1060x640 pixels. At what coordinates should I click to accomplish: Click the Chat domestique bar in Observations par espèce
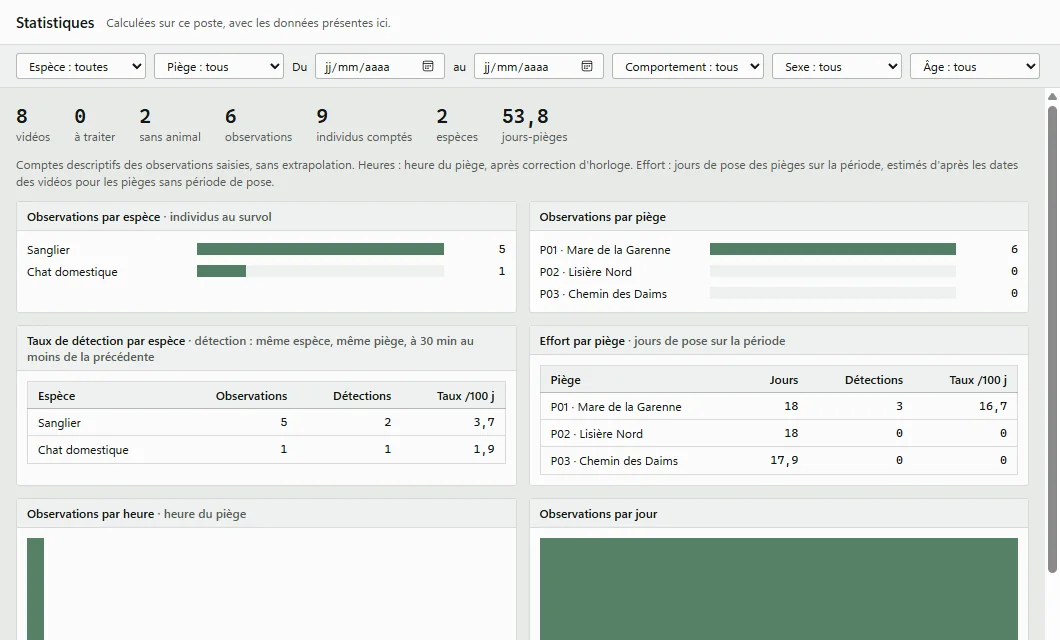tap(221, 271)
